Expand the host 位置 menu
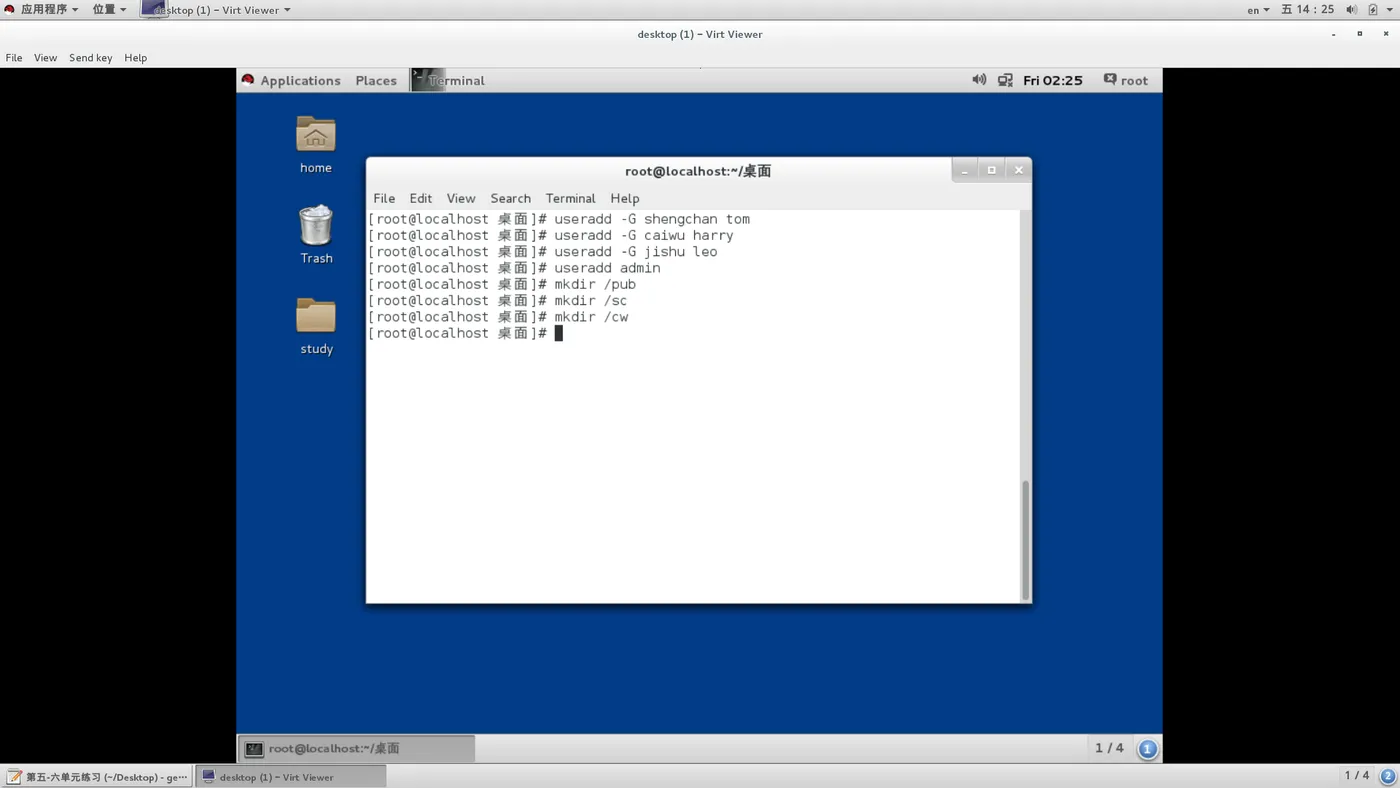Image resolution: width=1400 pixels, height=788 pixels. point(109,9)
